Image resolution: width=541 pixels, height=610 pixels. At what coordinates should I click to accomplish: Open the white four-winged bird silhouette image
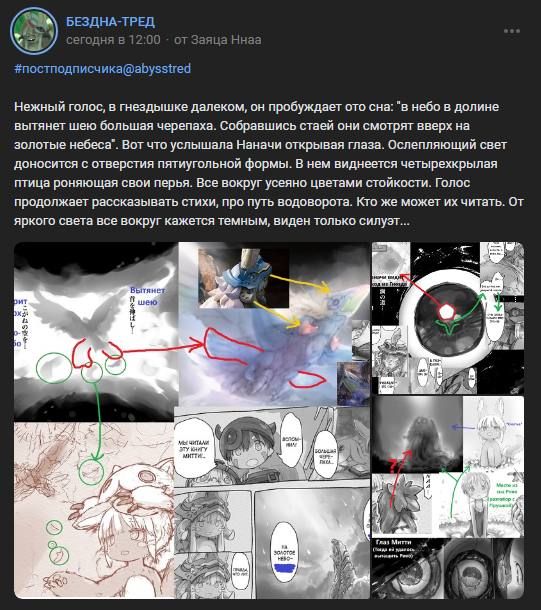(x=96, y=332)
